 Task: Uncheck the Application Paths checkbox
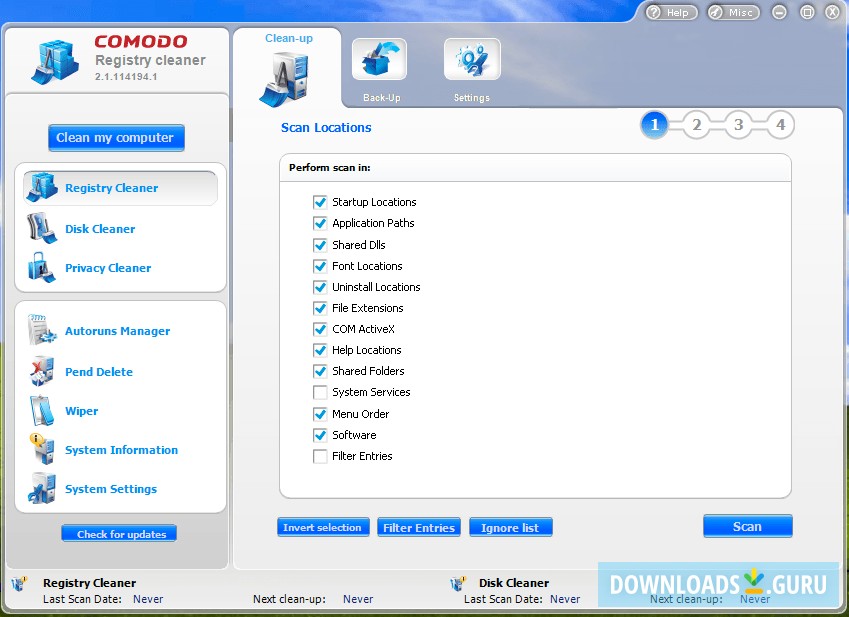(320, 223)
